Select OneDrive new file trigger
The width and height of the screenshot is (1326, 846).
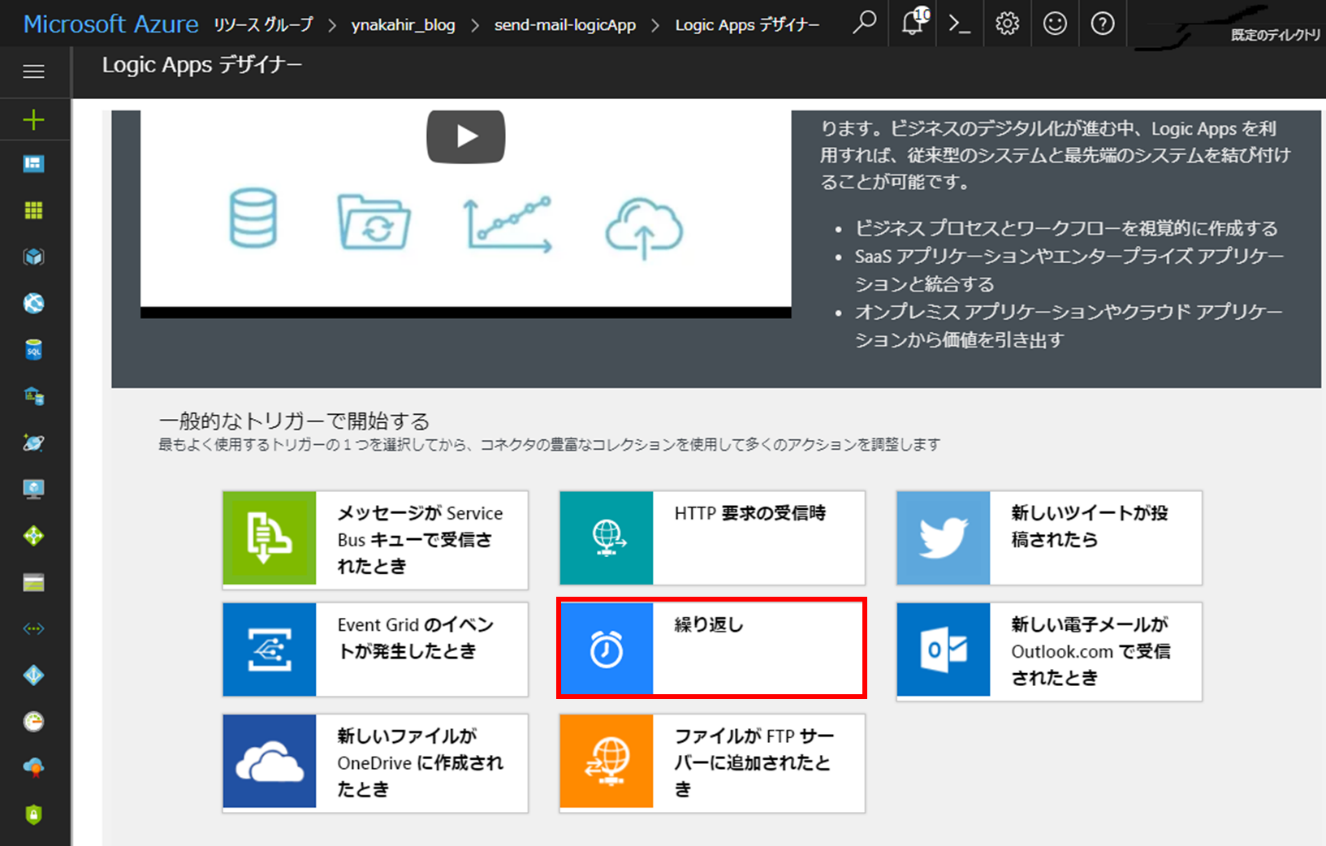pos(375,763)
